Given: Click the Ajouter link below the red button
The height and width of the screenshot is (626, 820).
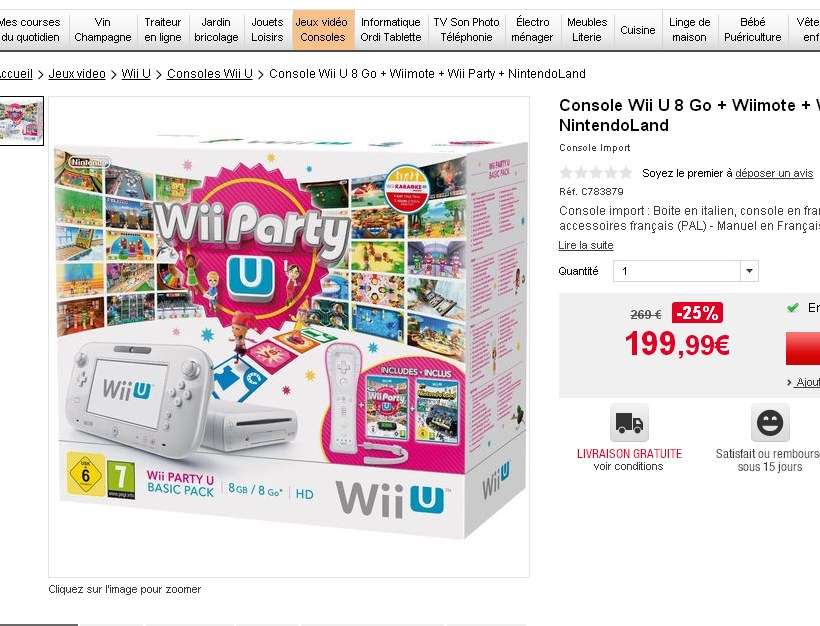Looking at the screenshot, I should [x=807, y=382].
